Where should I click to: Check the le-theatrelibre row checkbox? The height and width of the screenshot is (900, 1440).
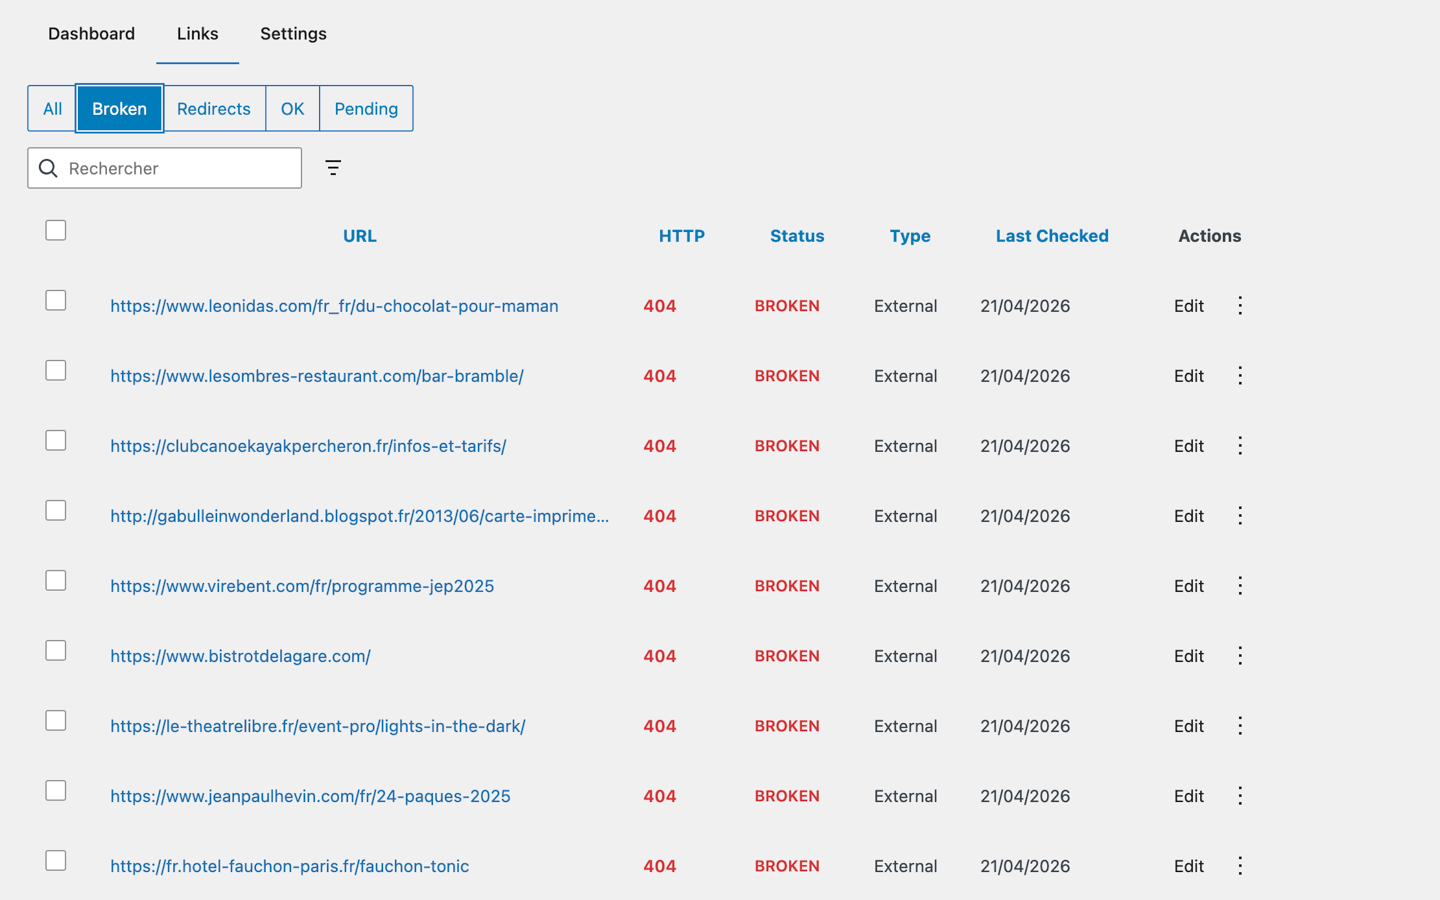point(55,720)
